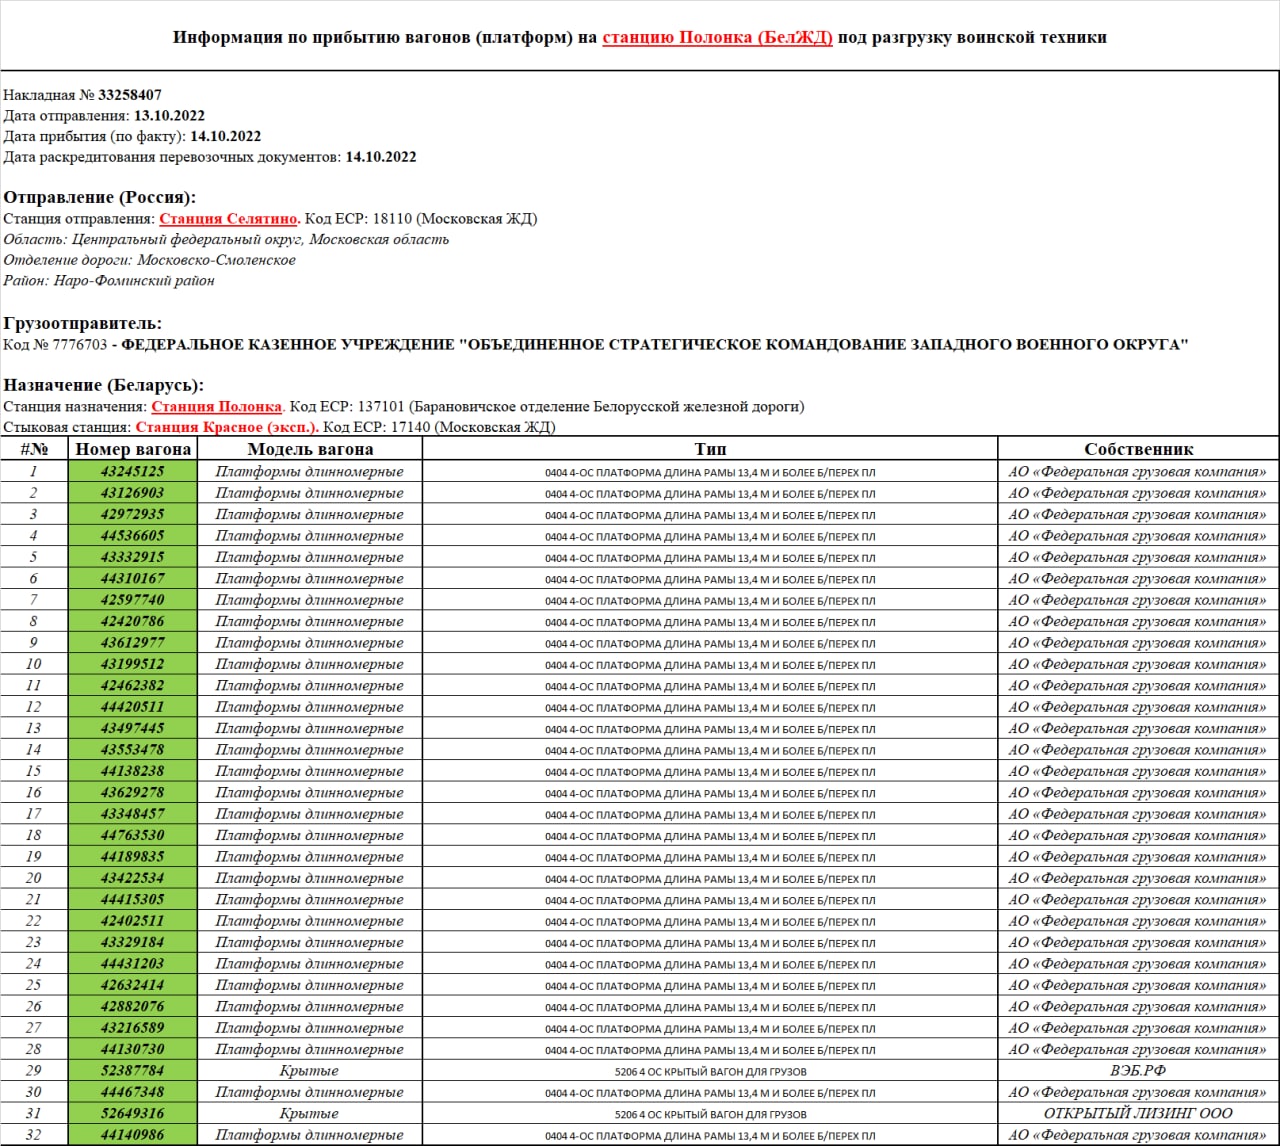1280x1146 pixels.
Task: Open the станцию Полонка (БелЖД) link in title
Action: tap(716, 38)
